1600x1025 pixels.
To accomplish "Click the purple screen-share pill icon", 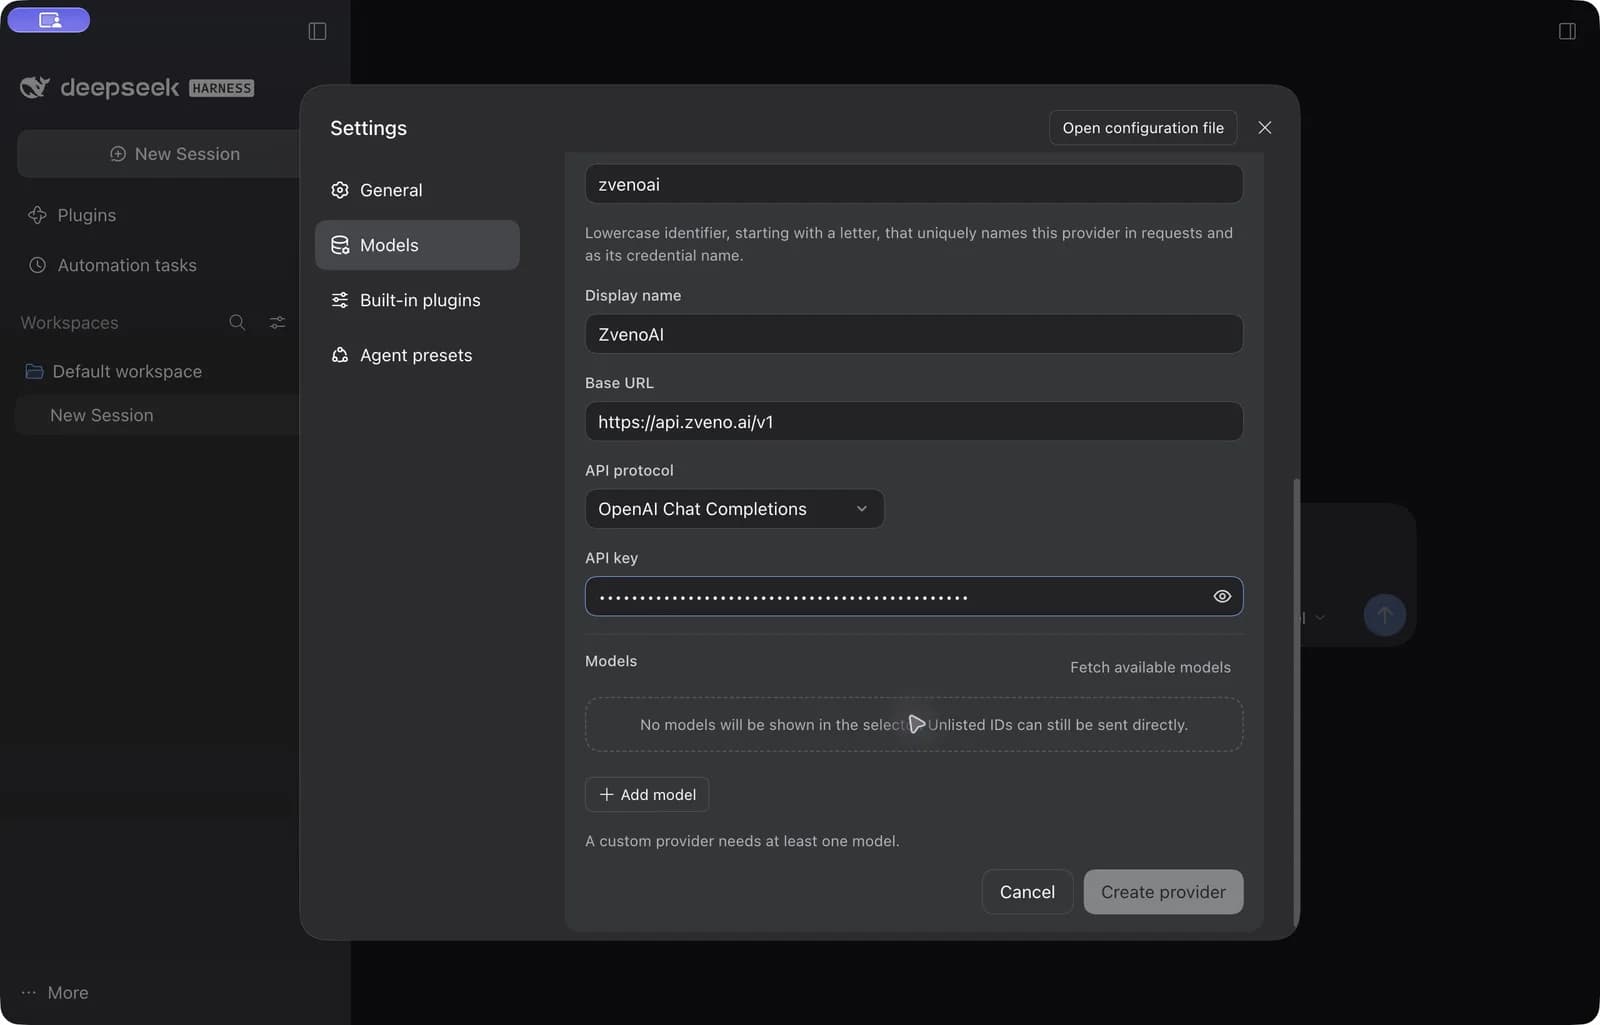I will pyautogui.click(x=49, y=20).
